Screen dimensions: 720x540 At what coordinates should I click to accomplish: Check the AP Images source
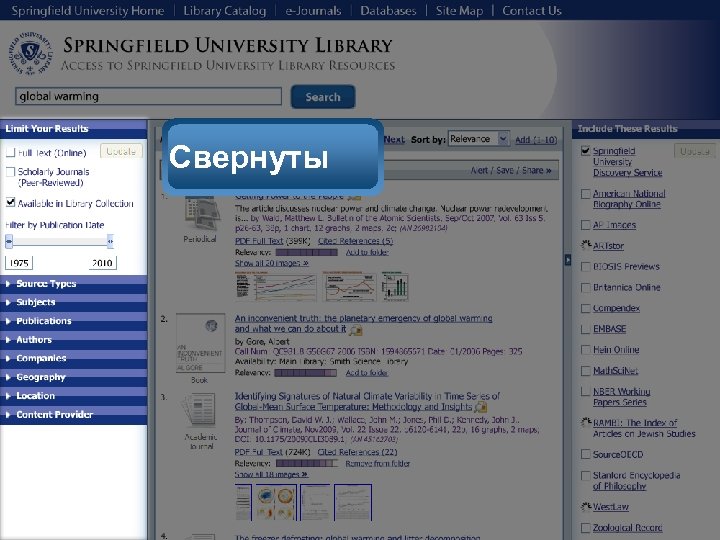(x=585, y=225)
